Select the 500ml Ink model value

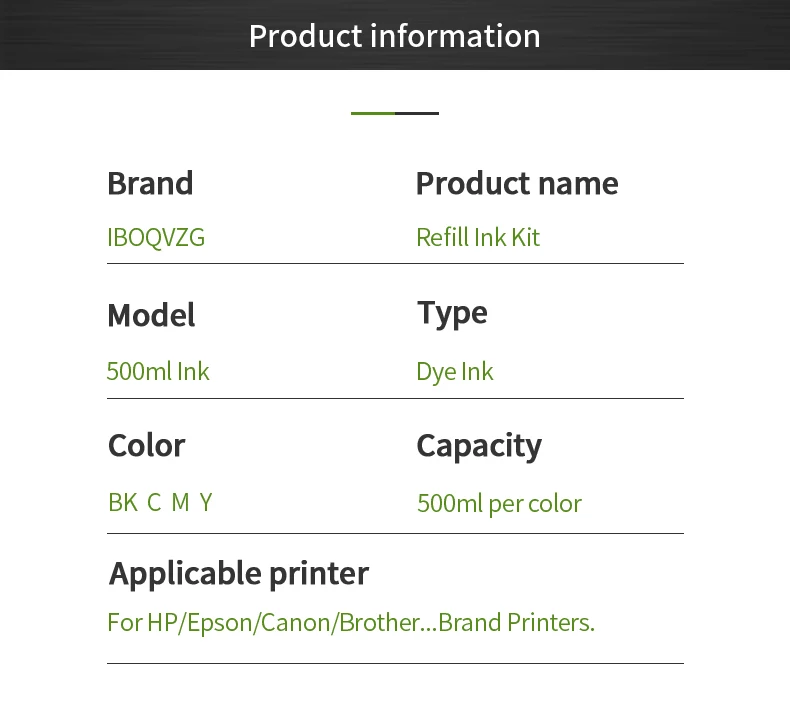158,372
